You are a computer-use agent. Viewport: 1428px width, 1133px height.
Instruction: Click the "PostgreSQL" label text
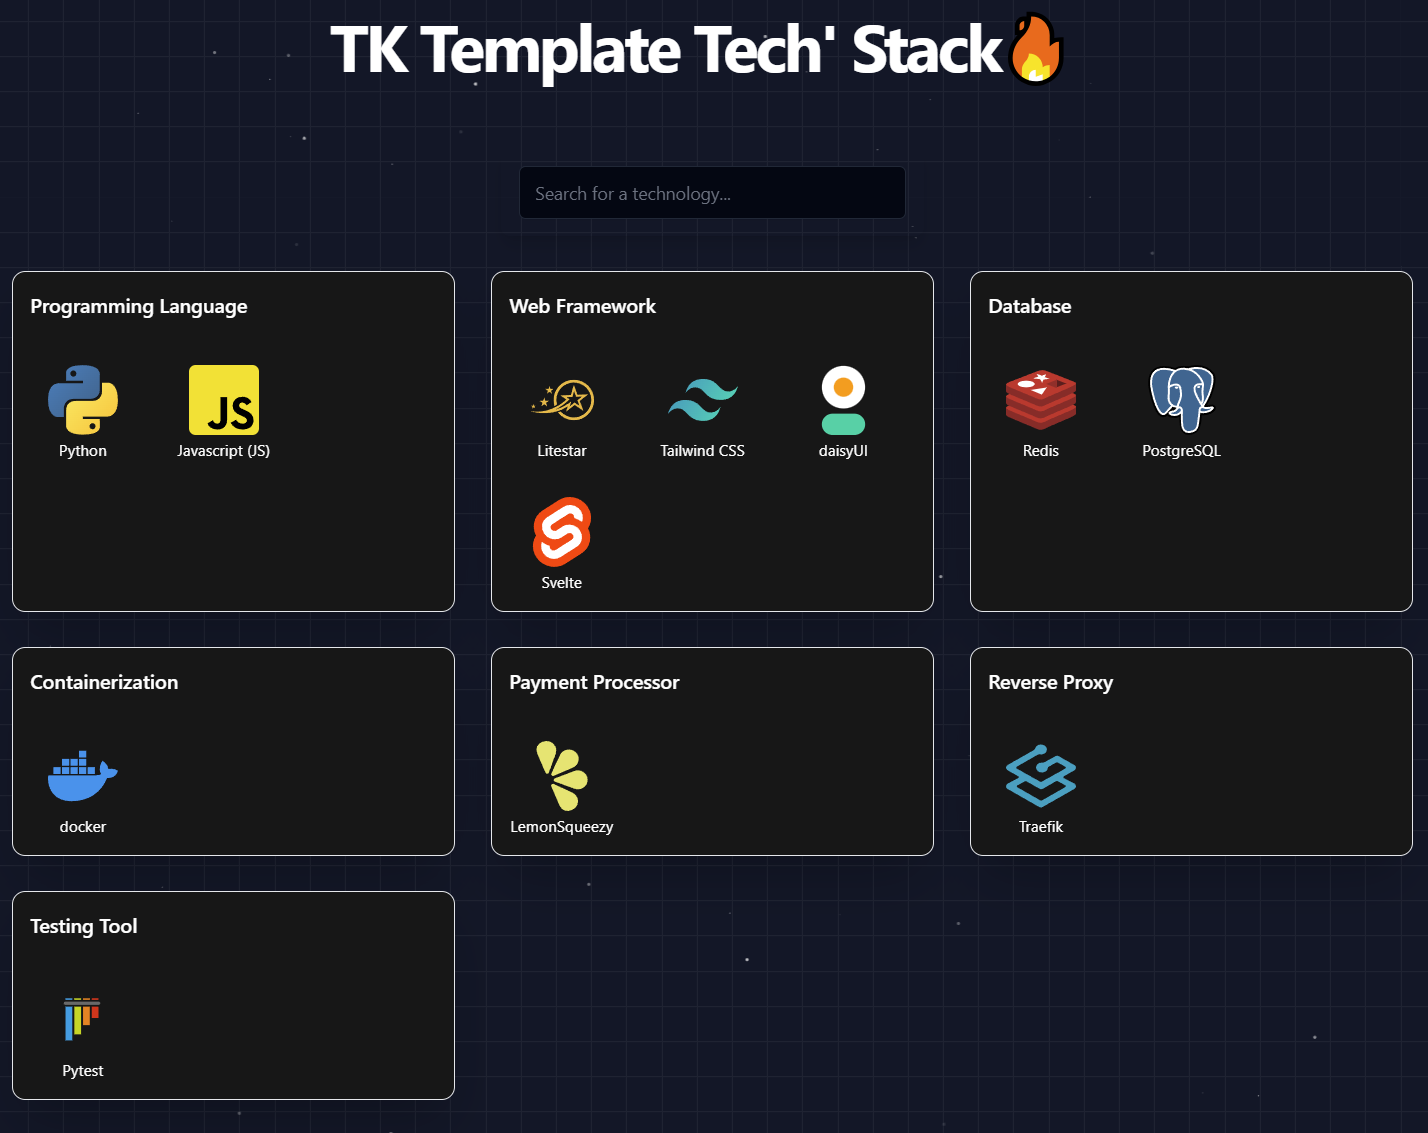click(1182, 451)
